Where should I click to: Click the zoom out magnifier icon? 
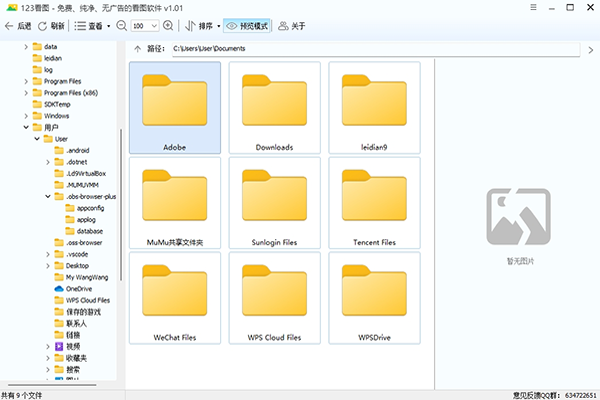121,26
